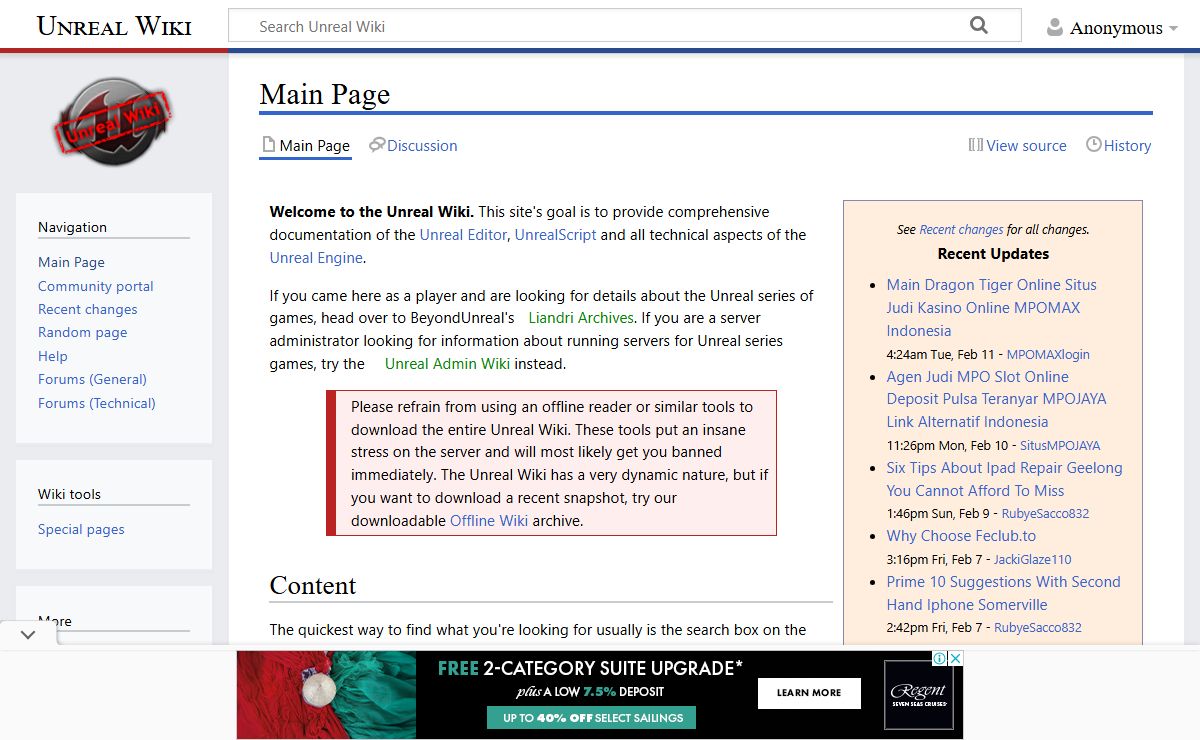Click the Unreal Wiki logo image

[113, 122]
